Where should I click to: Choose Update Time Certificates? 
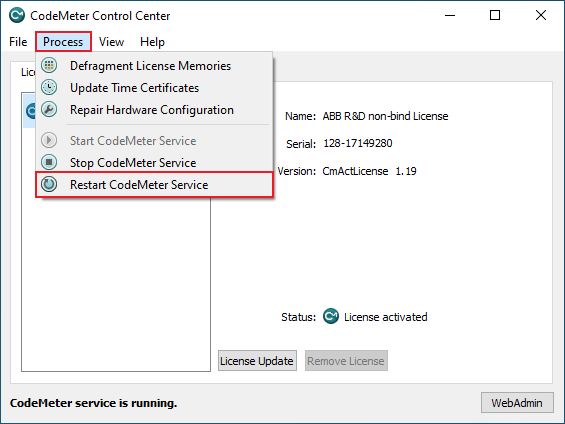(154, 88)
